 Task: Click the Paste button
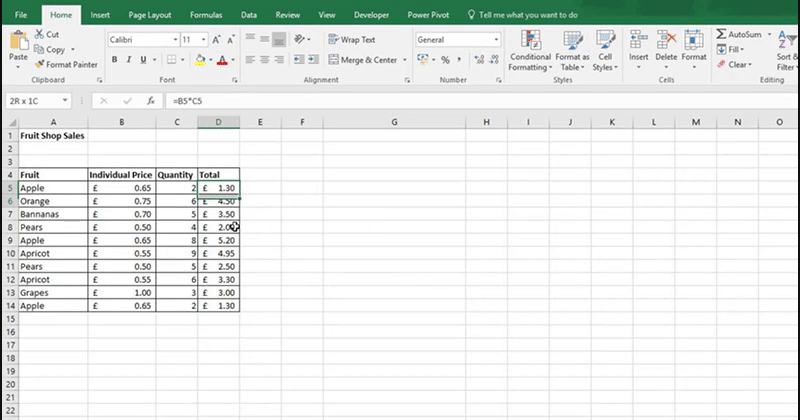[x=18, y=47]
